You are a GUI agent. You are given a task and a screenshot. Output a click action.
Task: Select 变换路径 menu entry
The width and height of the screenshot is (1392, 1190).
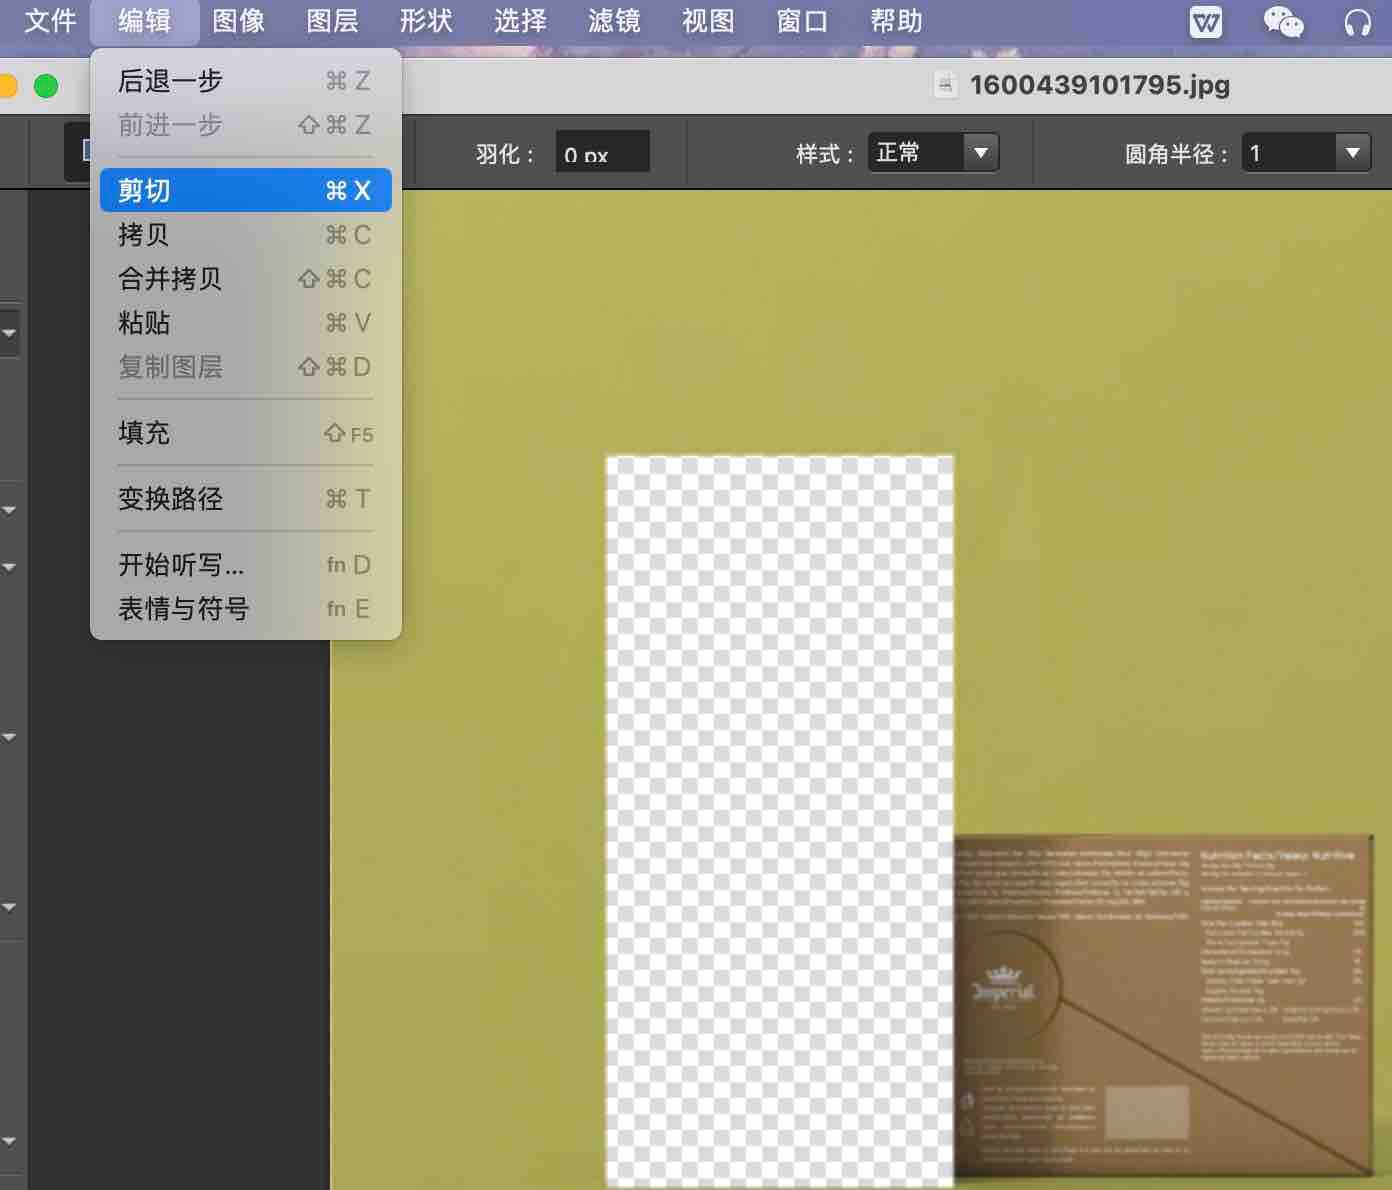coord(245,499)
